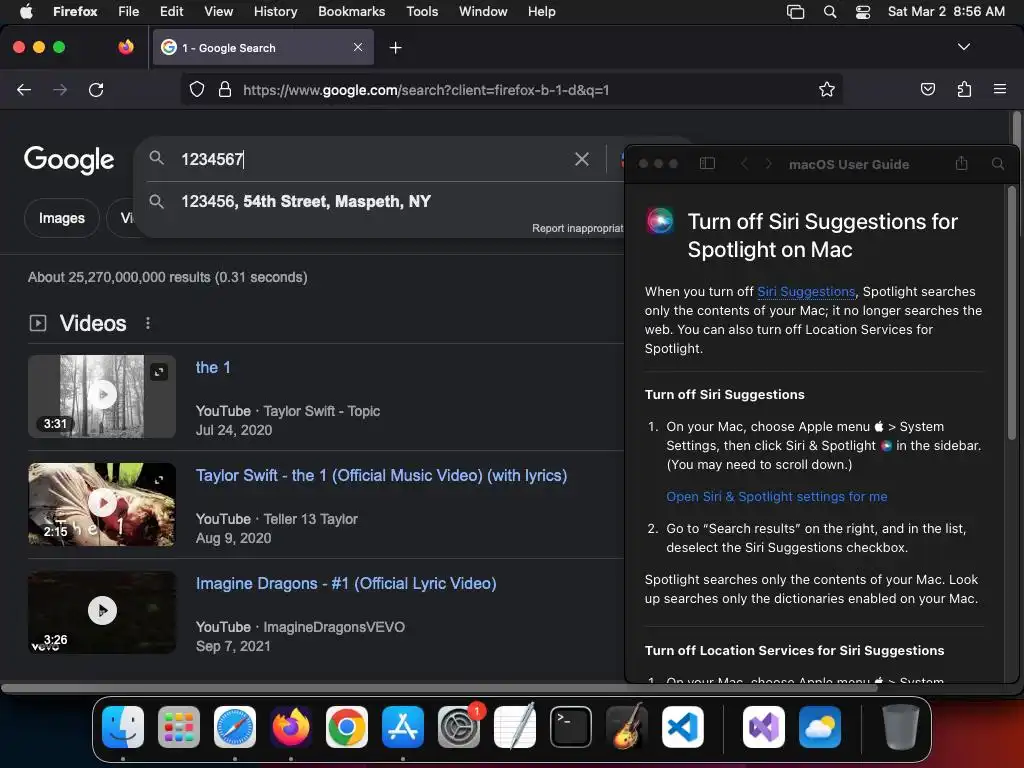This screenshot has width=1024, height=768.
Task: Launch Google Chrome from the Dock
Action: 347,727
